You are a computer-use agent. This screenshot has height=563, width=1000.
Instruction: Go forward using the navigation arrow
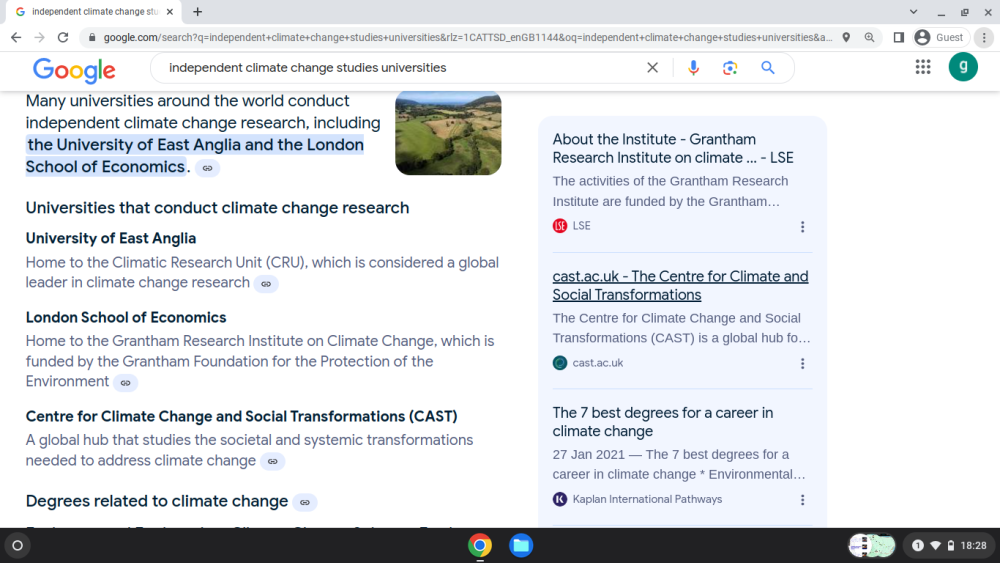[x=40, y=38]
